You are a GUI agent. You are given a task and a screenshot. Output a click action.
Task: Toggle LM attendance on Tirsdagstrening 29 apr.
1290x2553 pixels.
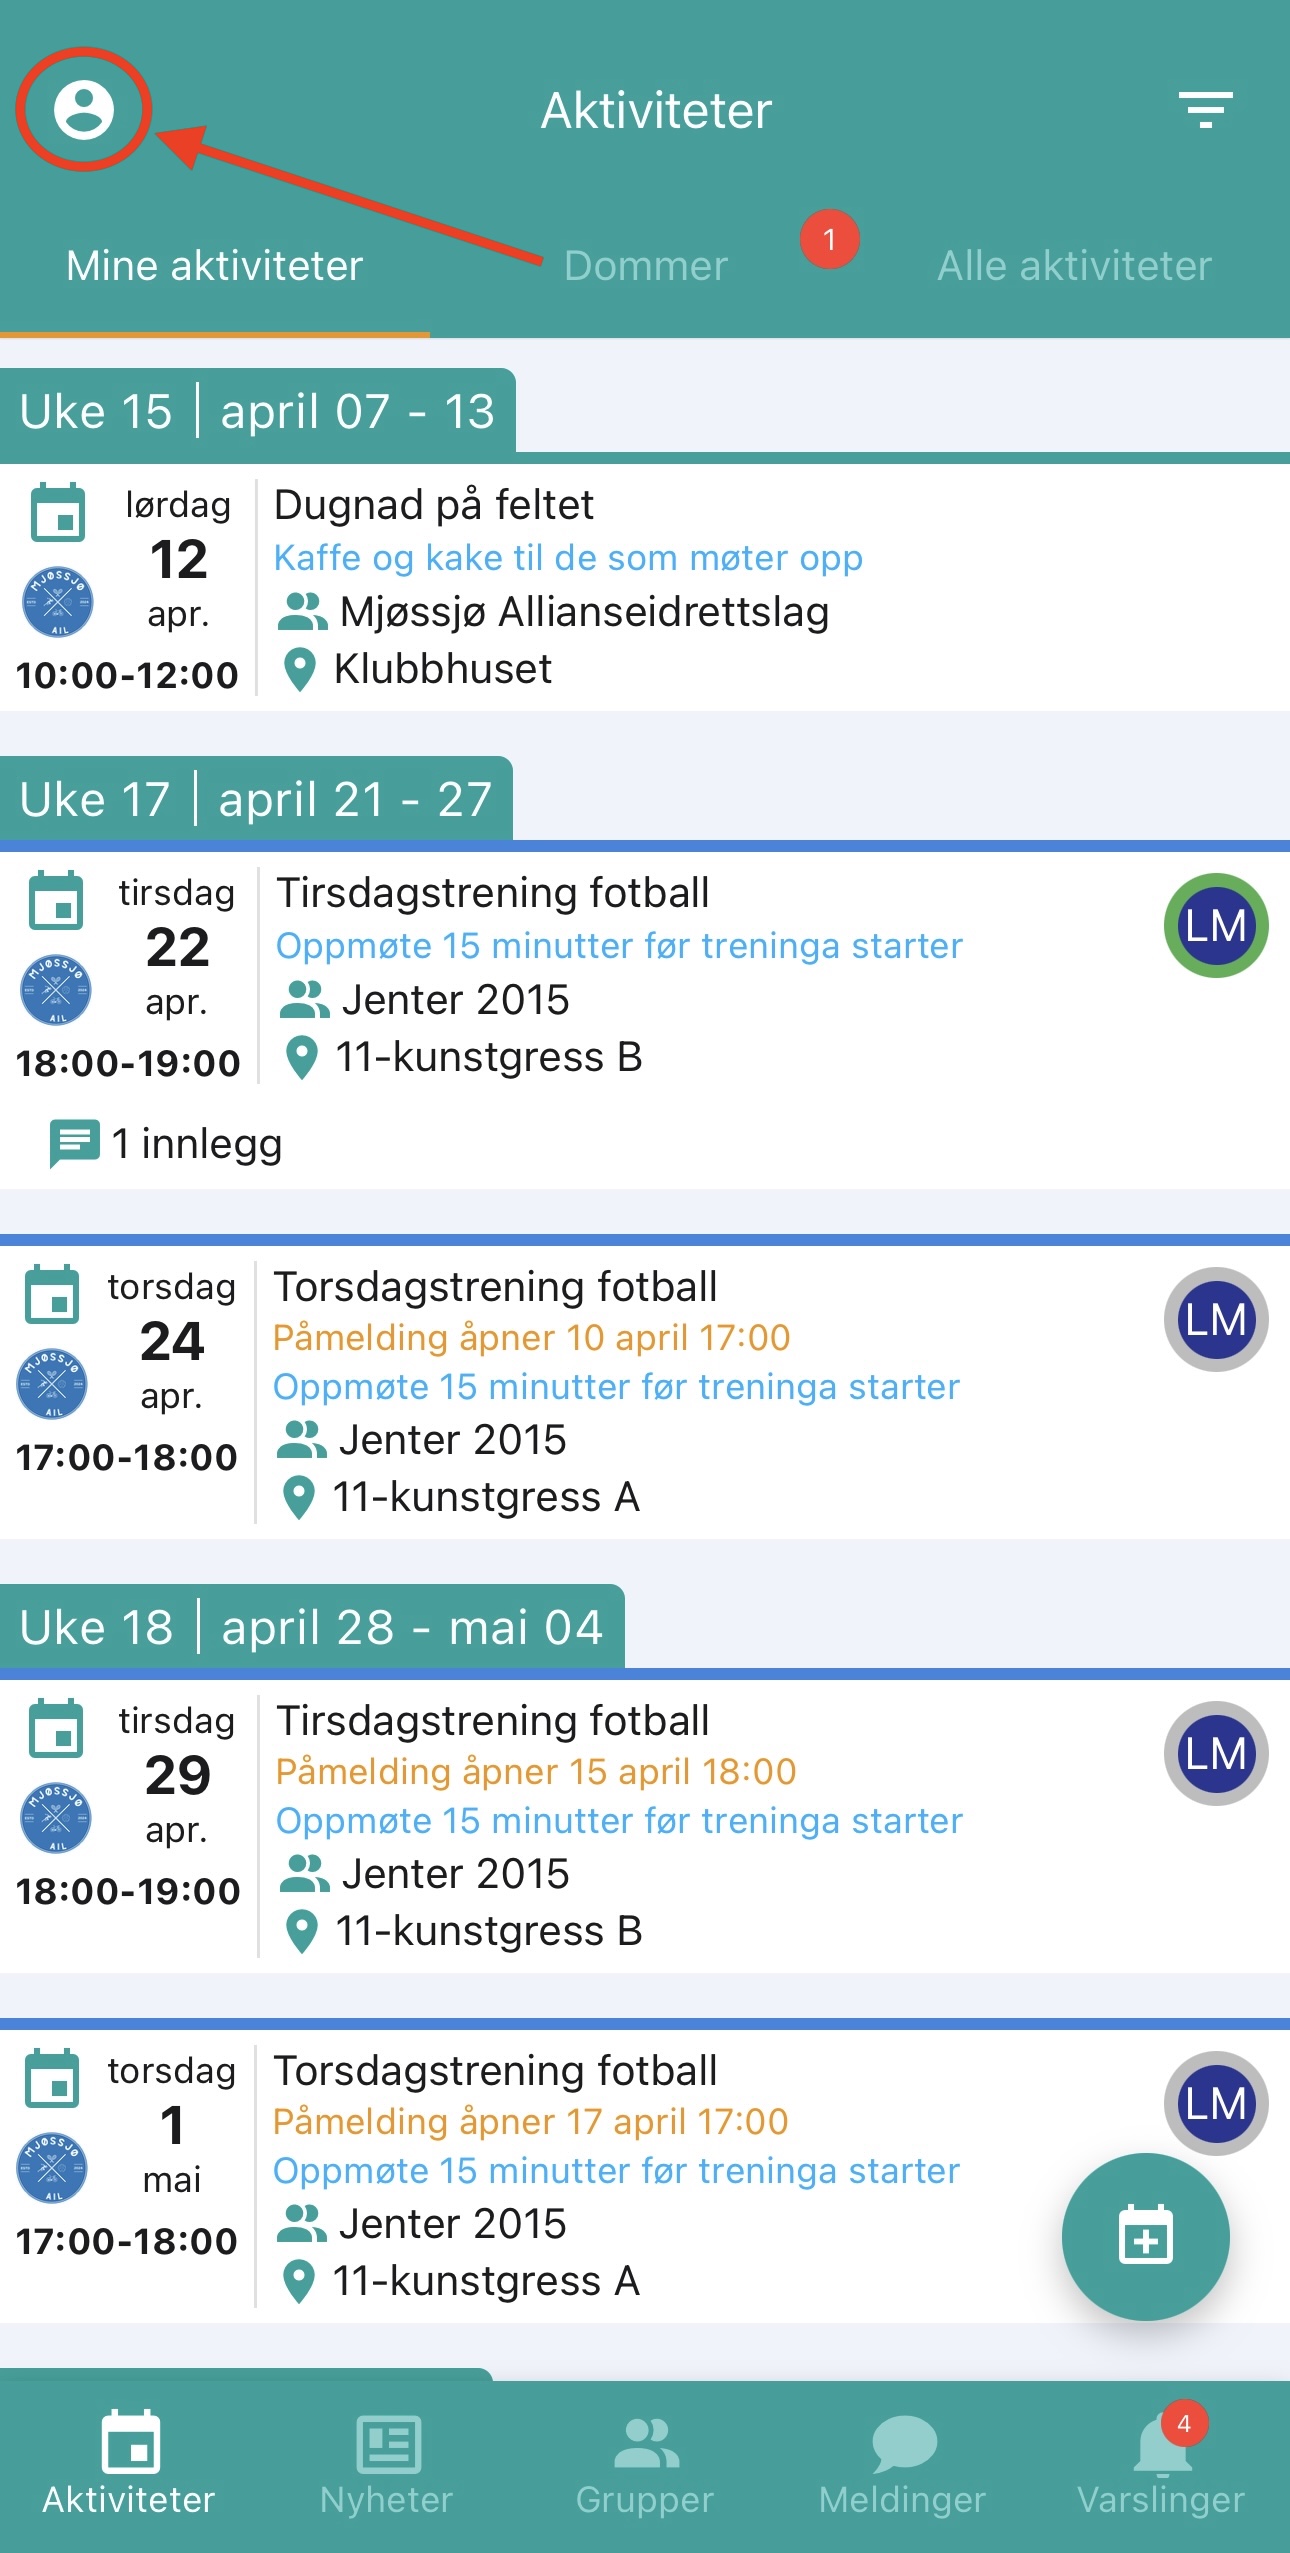tap(1216, 1753)
